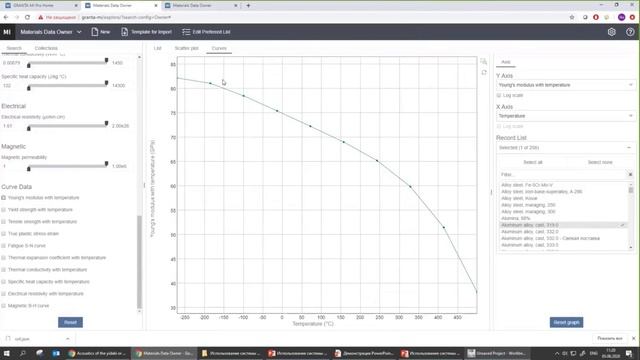Viewport: 640px width, 360px height.
Task: Click the Electrical resistivity slider handle
Action: pyautogui.click(x=107, y=123)
